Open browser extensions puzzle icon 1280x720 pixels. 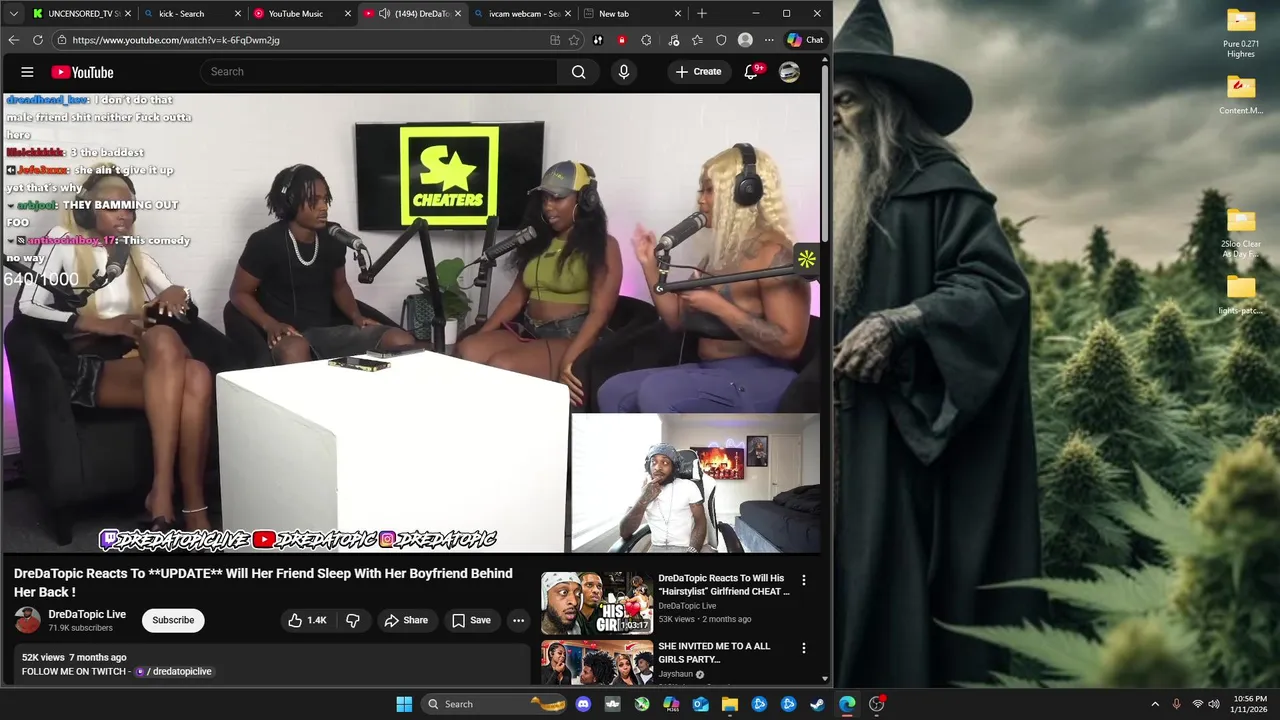tap(646, 40)
